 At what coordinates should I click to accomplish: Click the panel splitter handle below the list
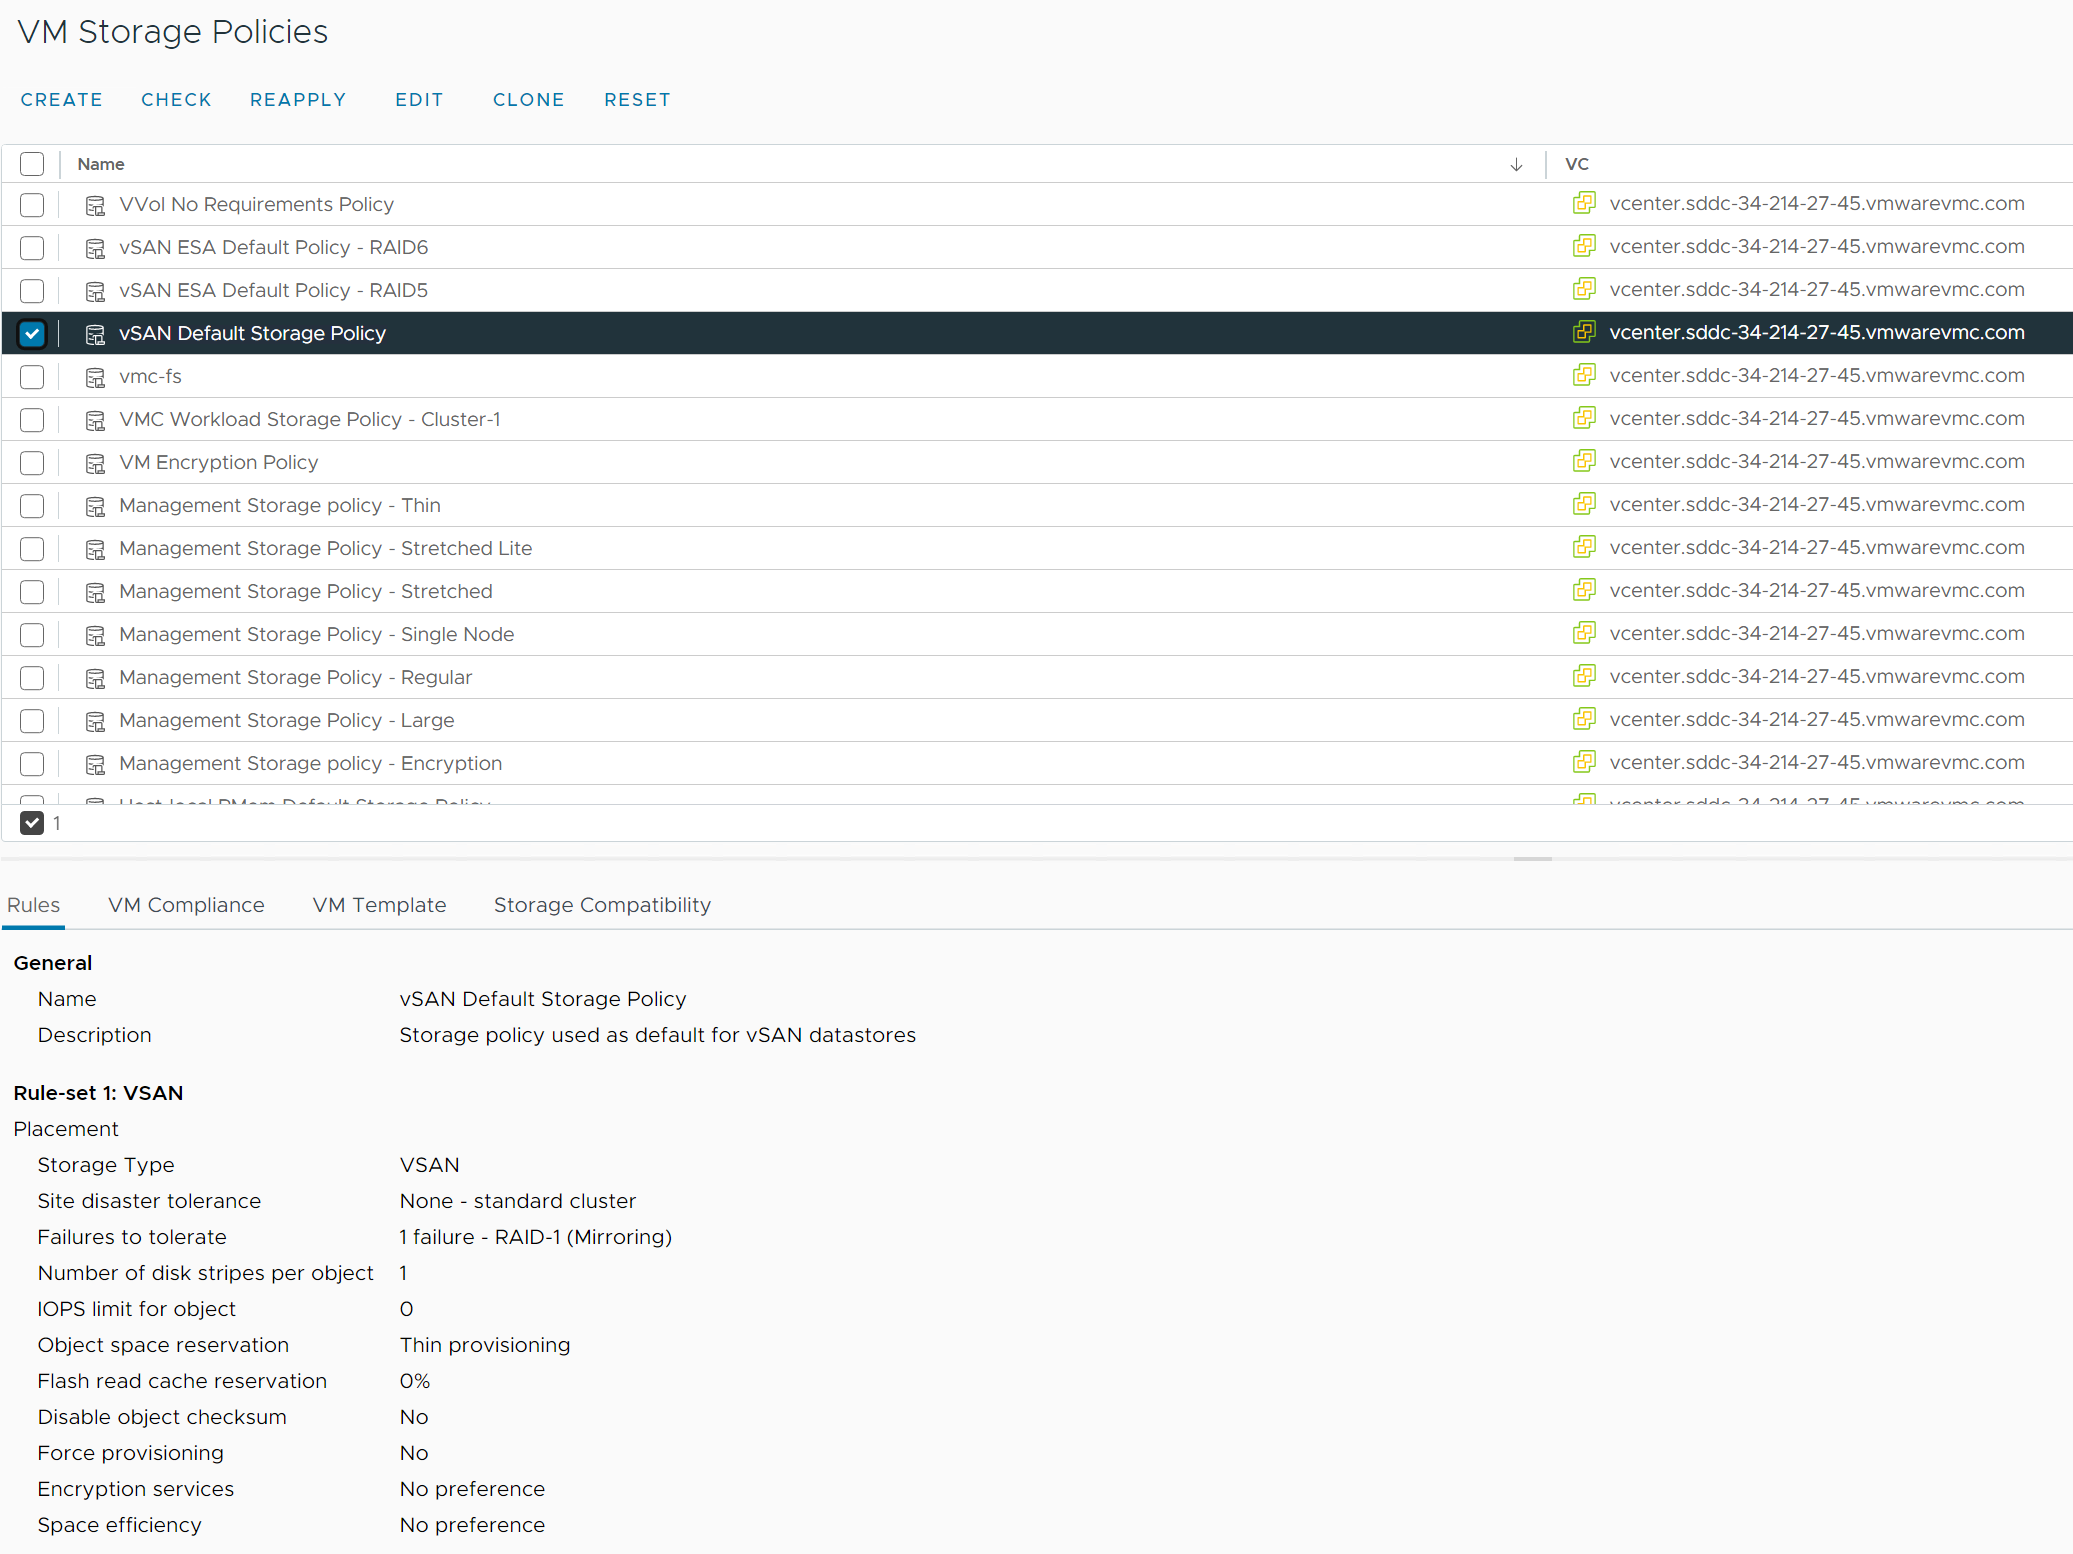[x=1532, y=859]
